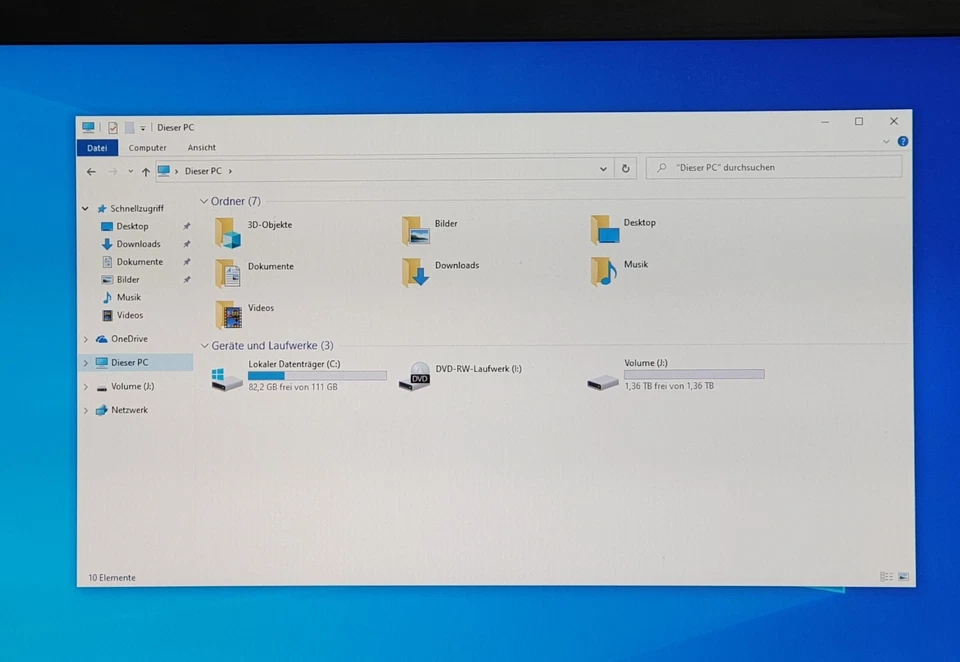The width and height of the screenshot is (960, 662).
Task: Collapse the Schnellzugriff tree node
Action: pyautogui.click(x=85, y=209)
